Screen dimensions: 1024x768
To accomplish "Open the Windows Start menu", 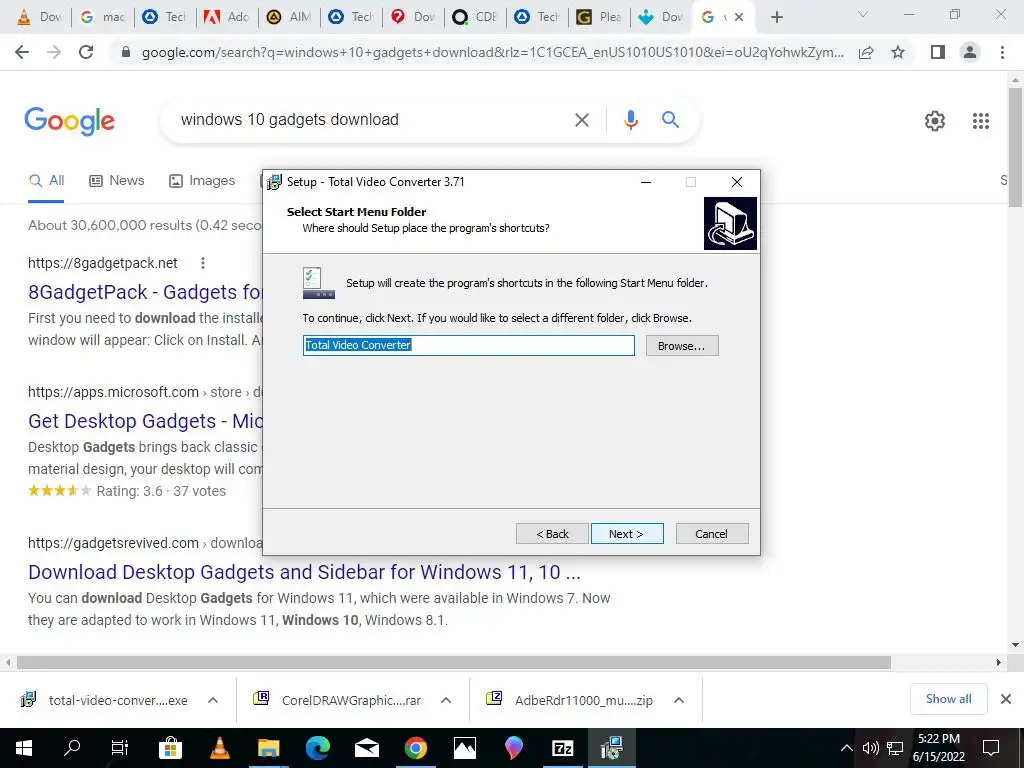I will point(24,748).
